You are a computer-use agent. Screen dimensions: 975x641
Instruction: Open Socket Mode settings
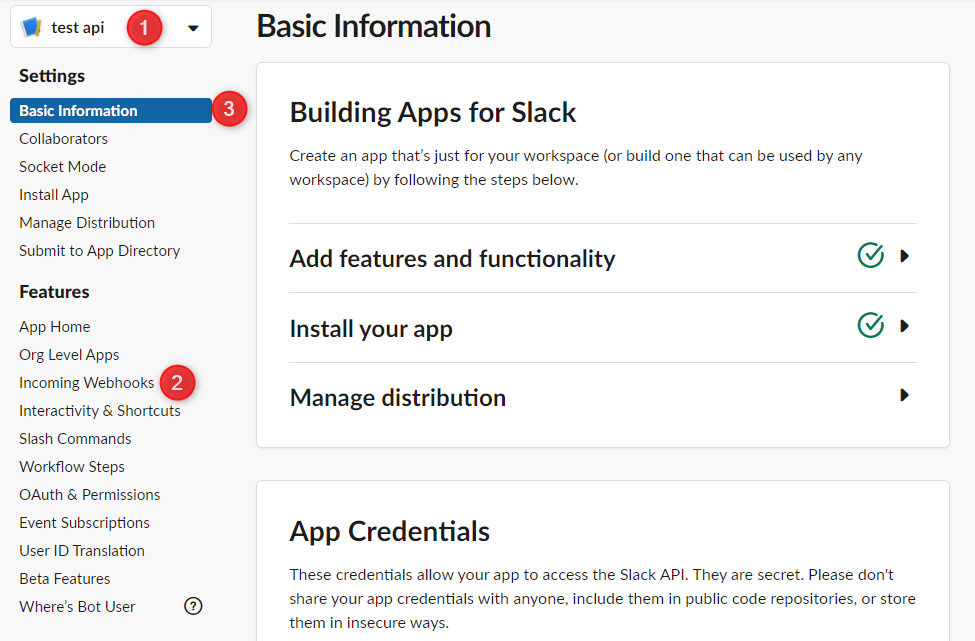tap(63, 167)
